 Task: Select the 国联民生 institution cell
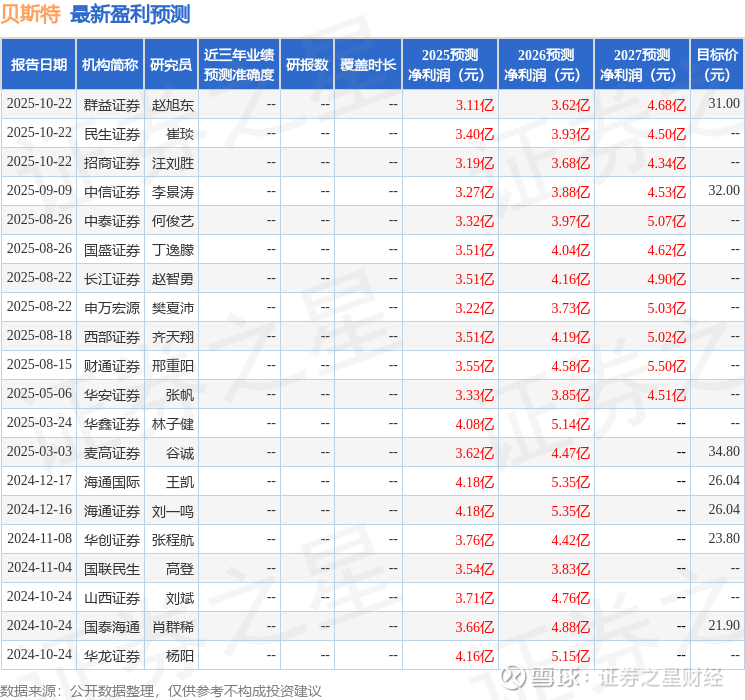click(112, 569)
